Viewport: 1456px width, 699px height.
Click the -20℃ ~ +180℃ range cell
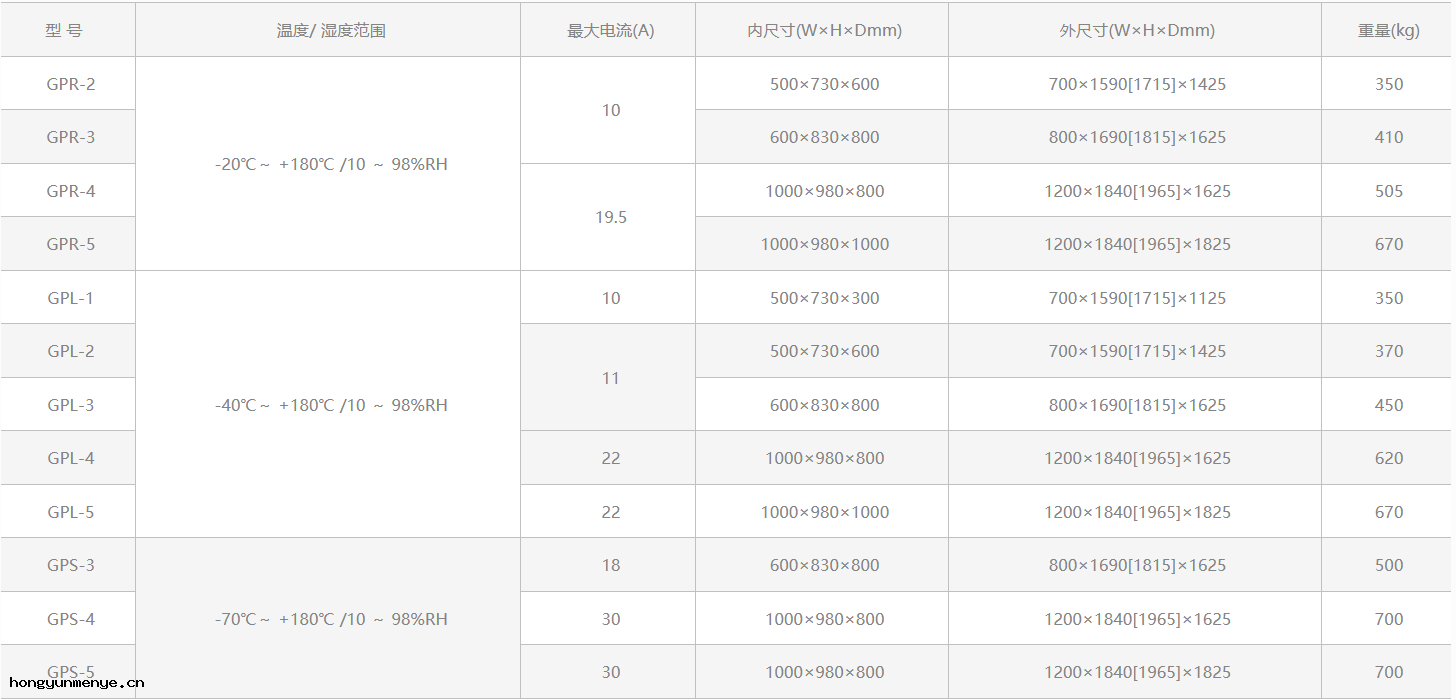click(x=331, y=164)
